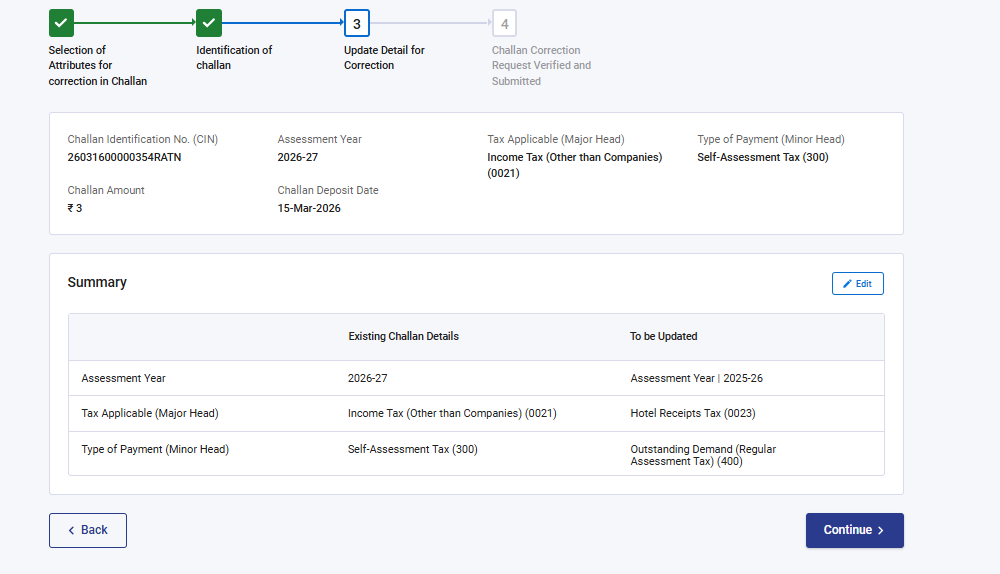Click the Identification of challan step label
This screenshot has height=574, width=1000.
coord(234,58)
